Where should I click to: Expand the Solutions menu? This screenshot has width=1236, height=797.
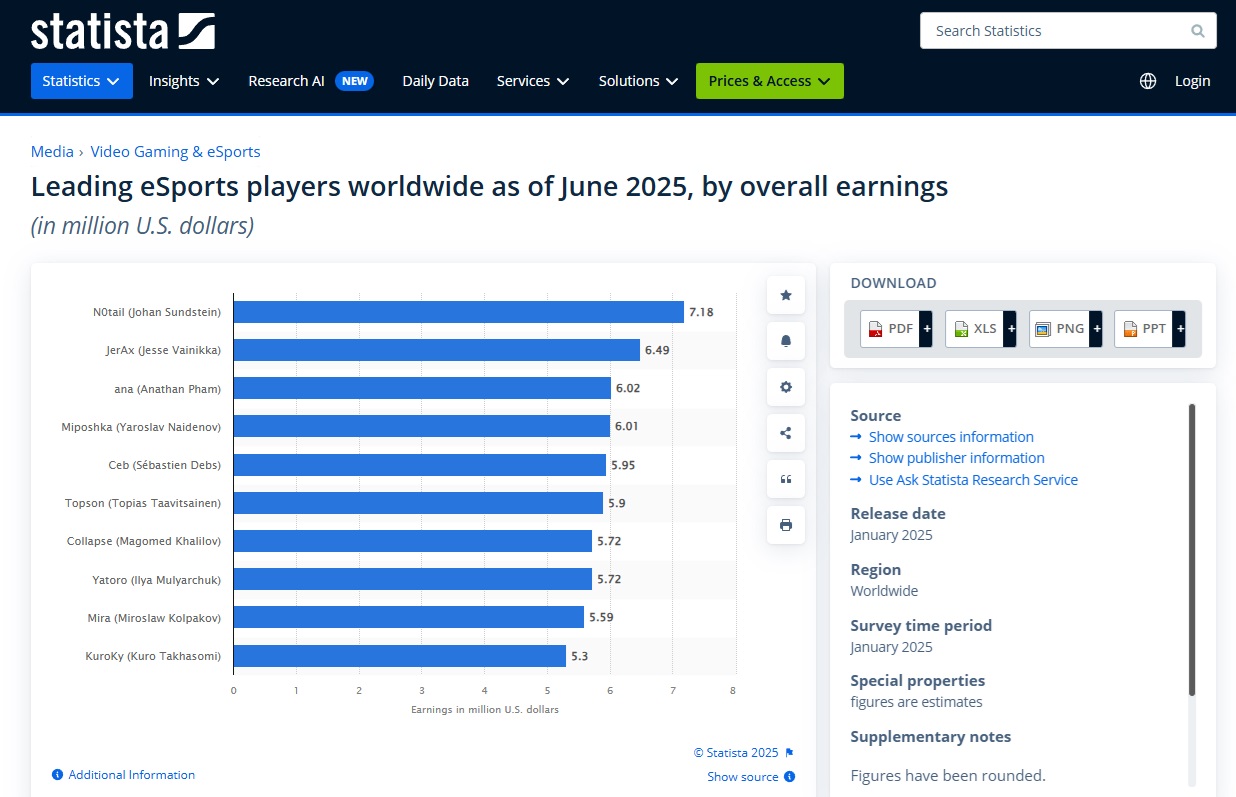(638, 81)
